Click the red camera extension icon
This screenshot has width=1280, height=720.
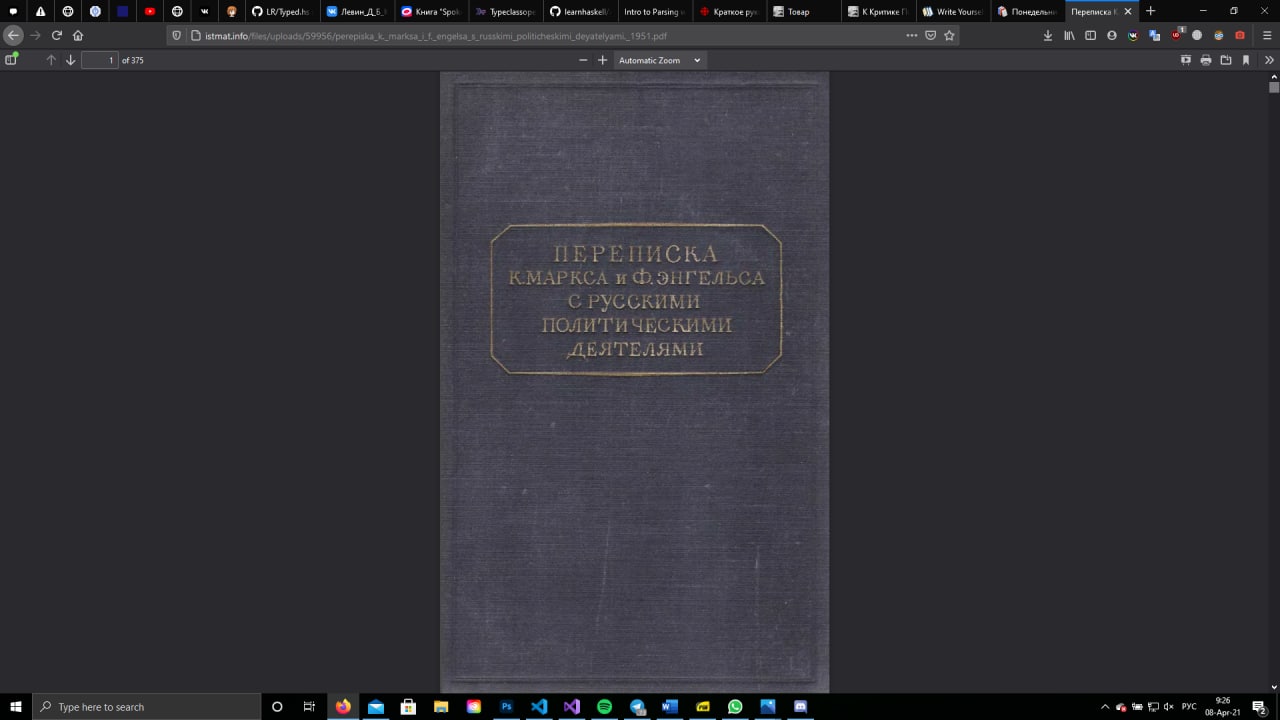pyautogui.click(x=1240, y=35)
